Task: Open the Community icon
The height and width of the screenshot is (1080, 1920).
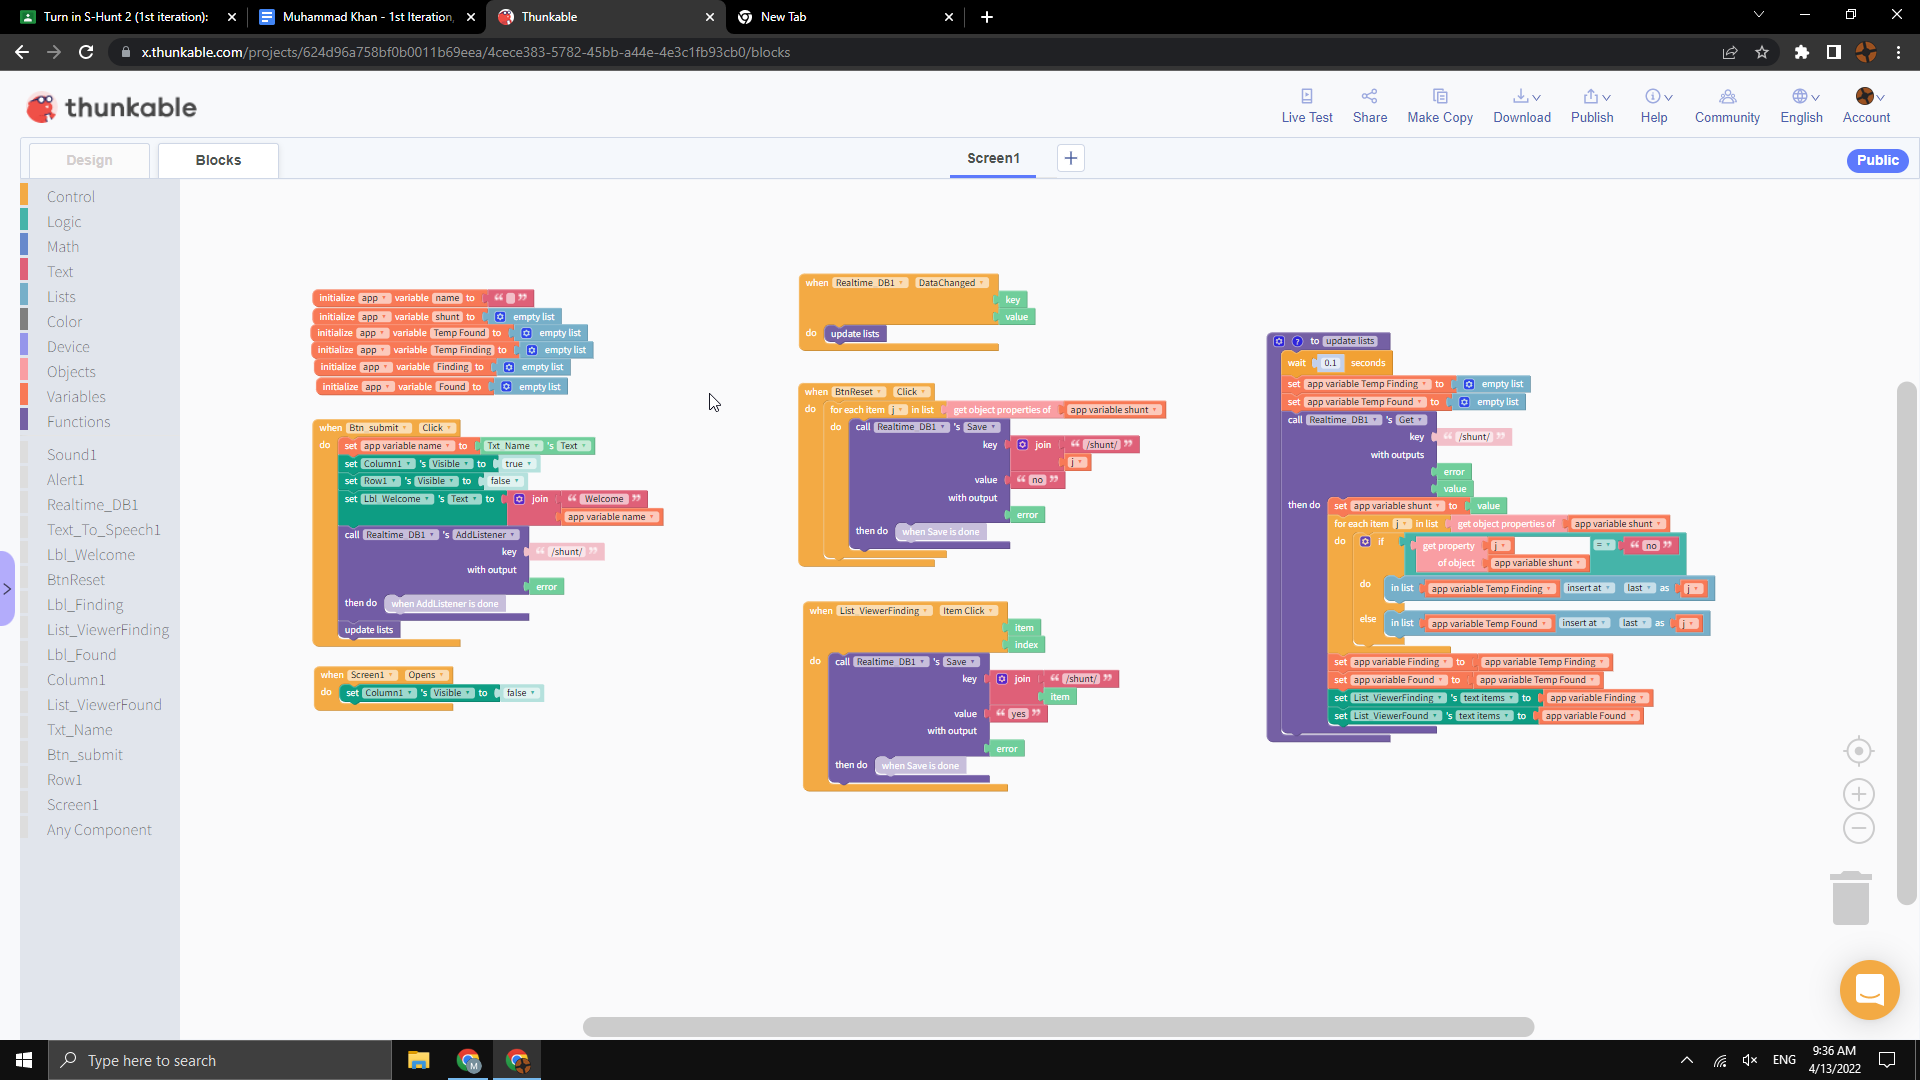Action: pos(1726,97)
